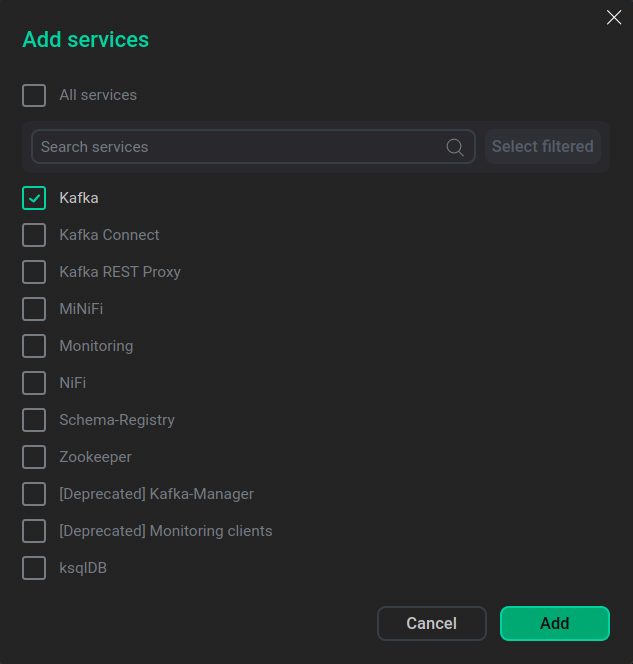Check the Deprecated Kafka-Manager checkbox
633x664 pixels.
click(34, 494)
